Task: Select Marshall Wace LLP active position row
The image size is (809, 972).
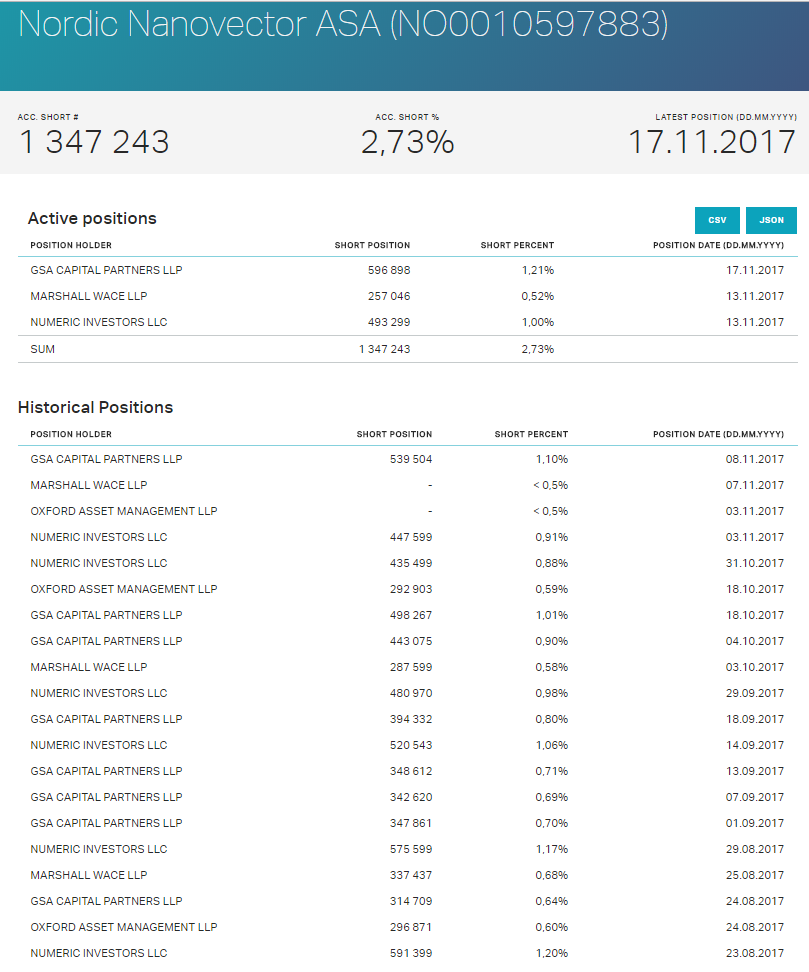Action: click(x=89, y=296)
